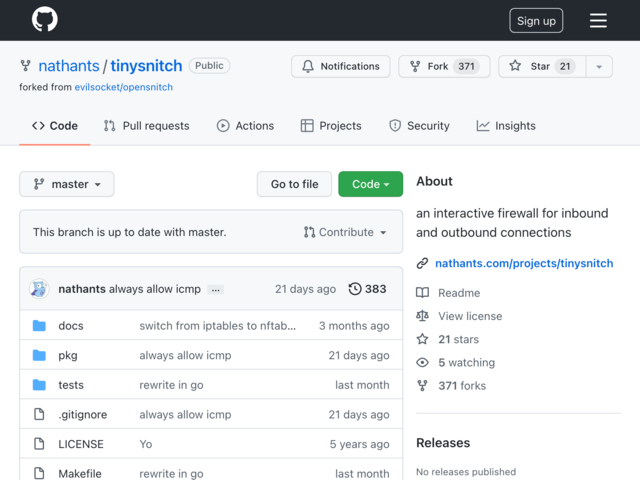Open the Releases heading link
Screen dimensions: 640x480
[x=443, y=443]
